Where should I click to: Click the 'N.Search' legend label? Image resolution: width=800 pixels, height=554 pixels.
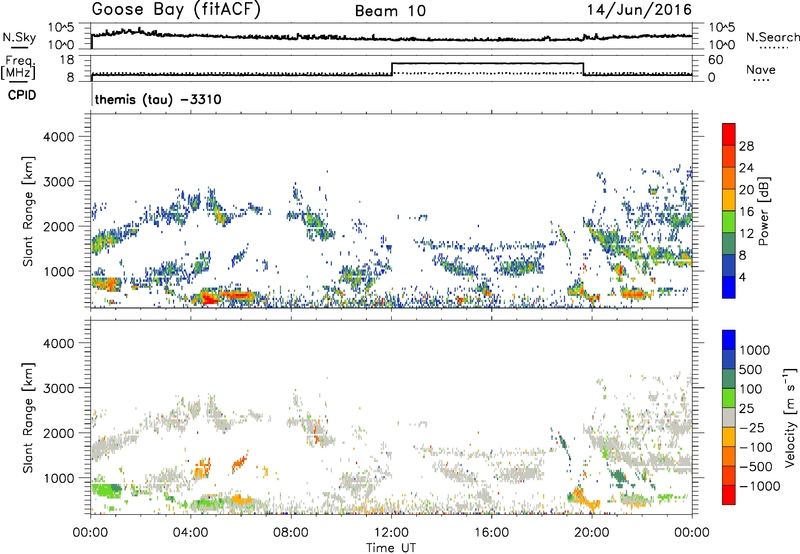tap(772, 37)
